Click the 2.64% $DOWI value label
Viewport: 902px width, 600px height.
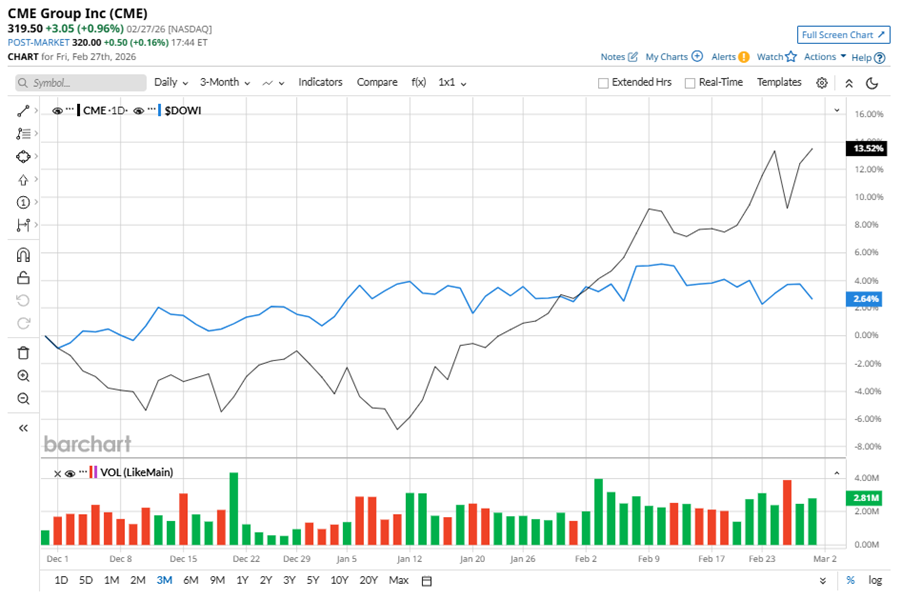(865, 299)
